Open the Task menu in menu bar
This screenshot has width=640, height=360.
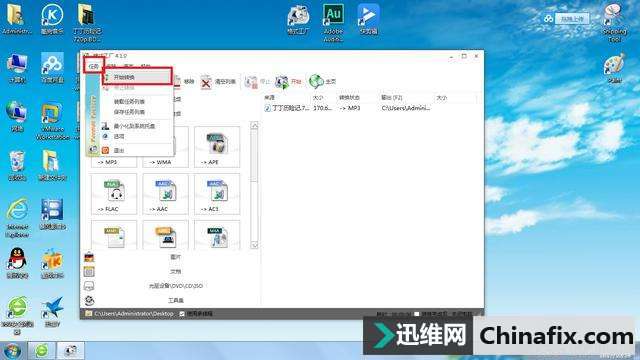(94, 66)
